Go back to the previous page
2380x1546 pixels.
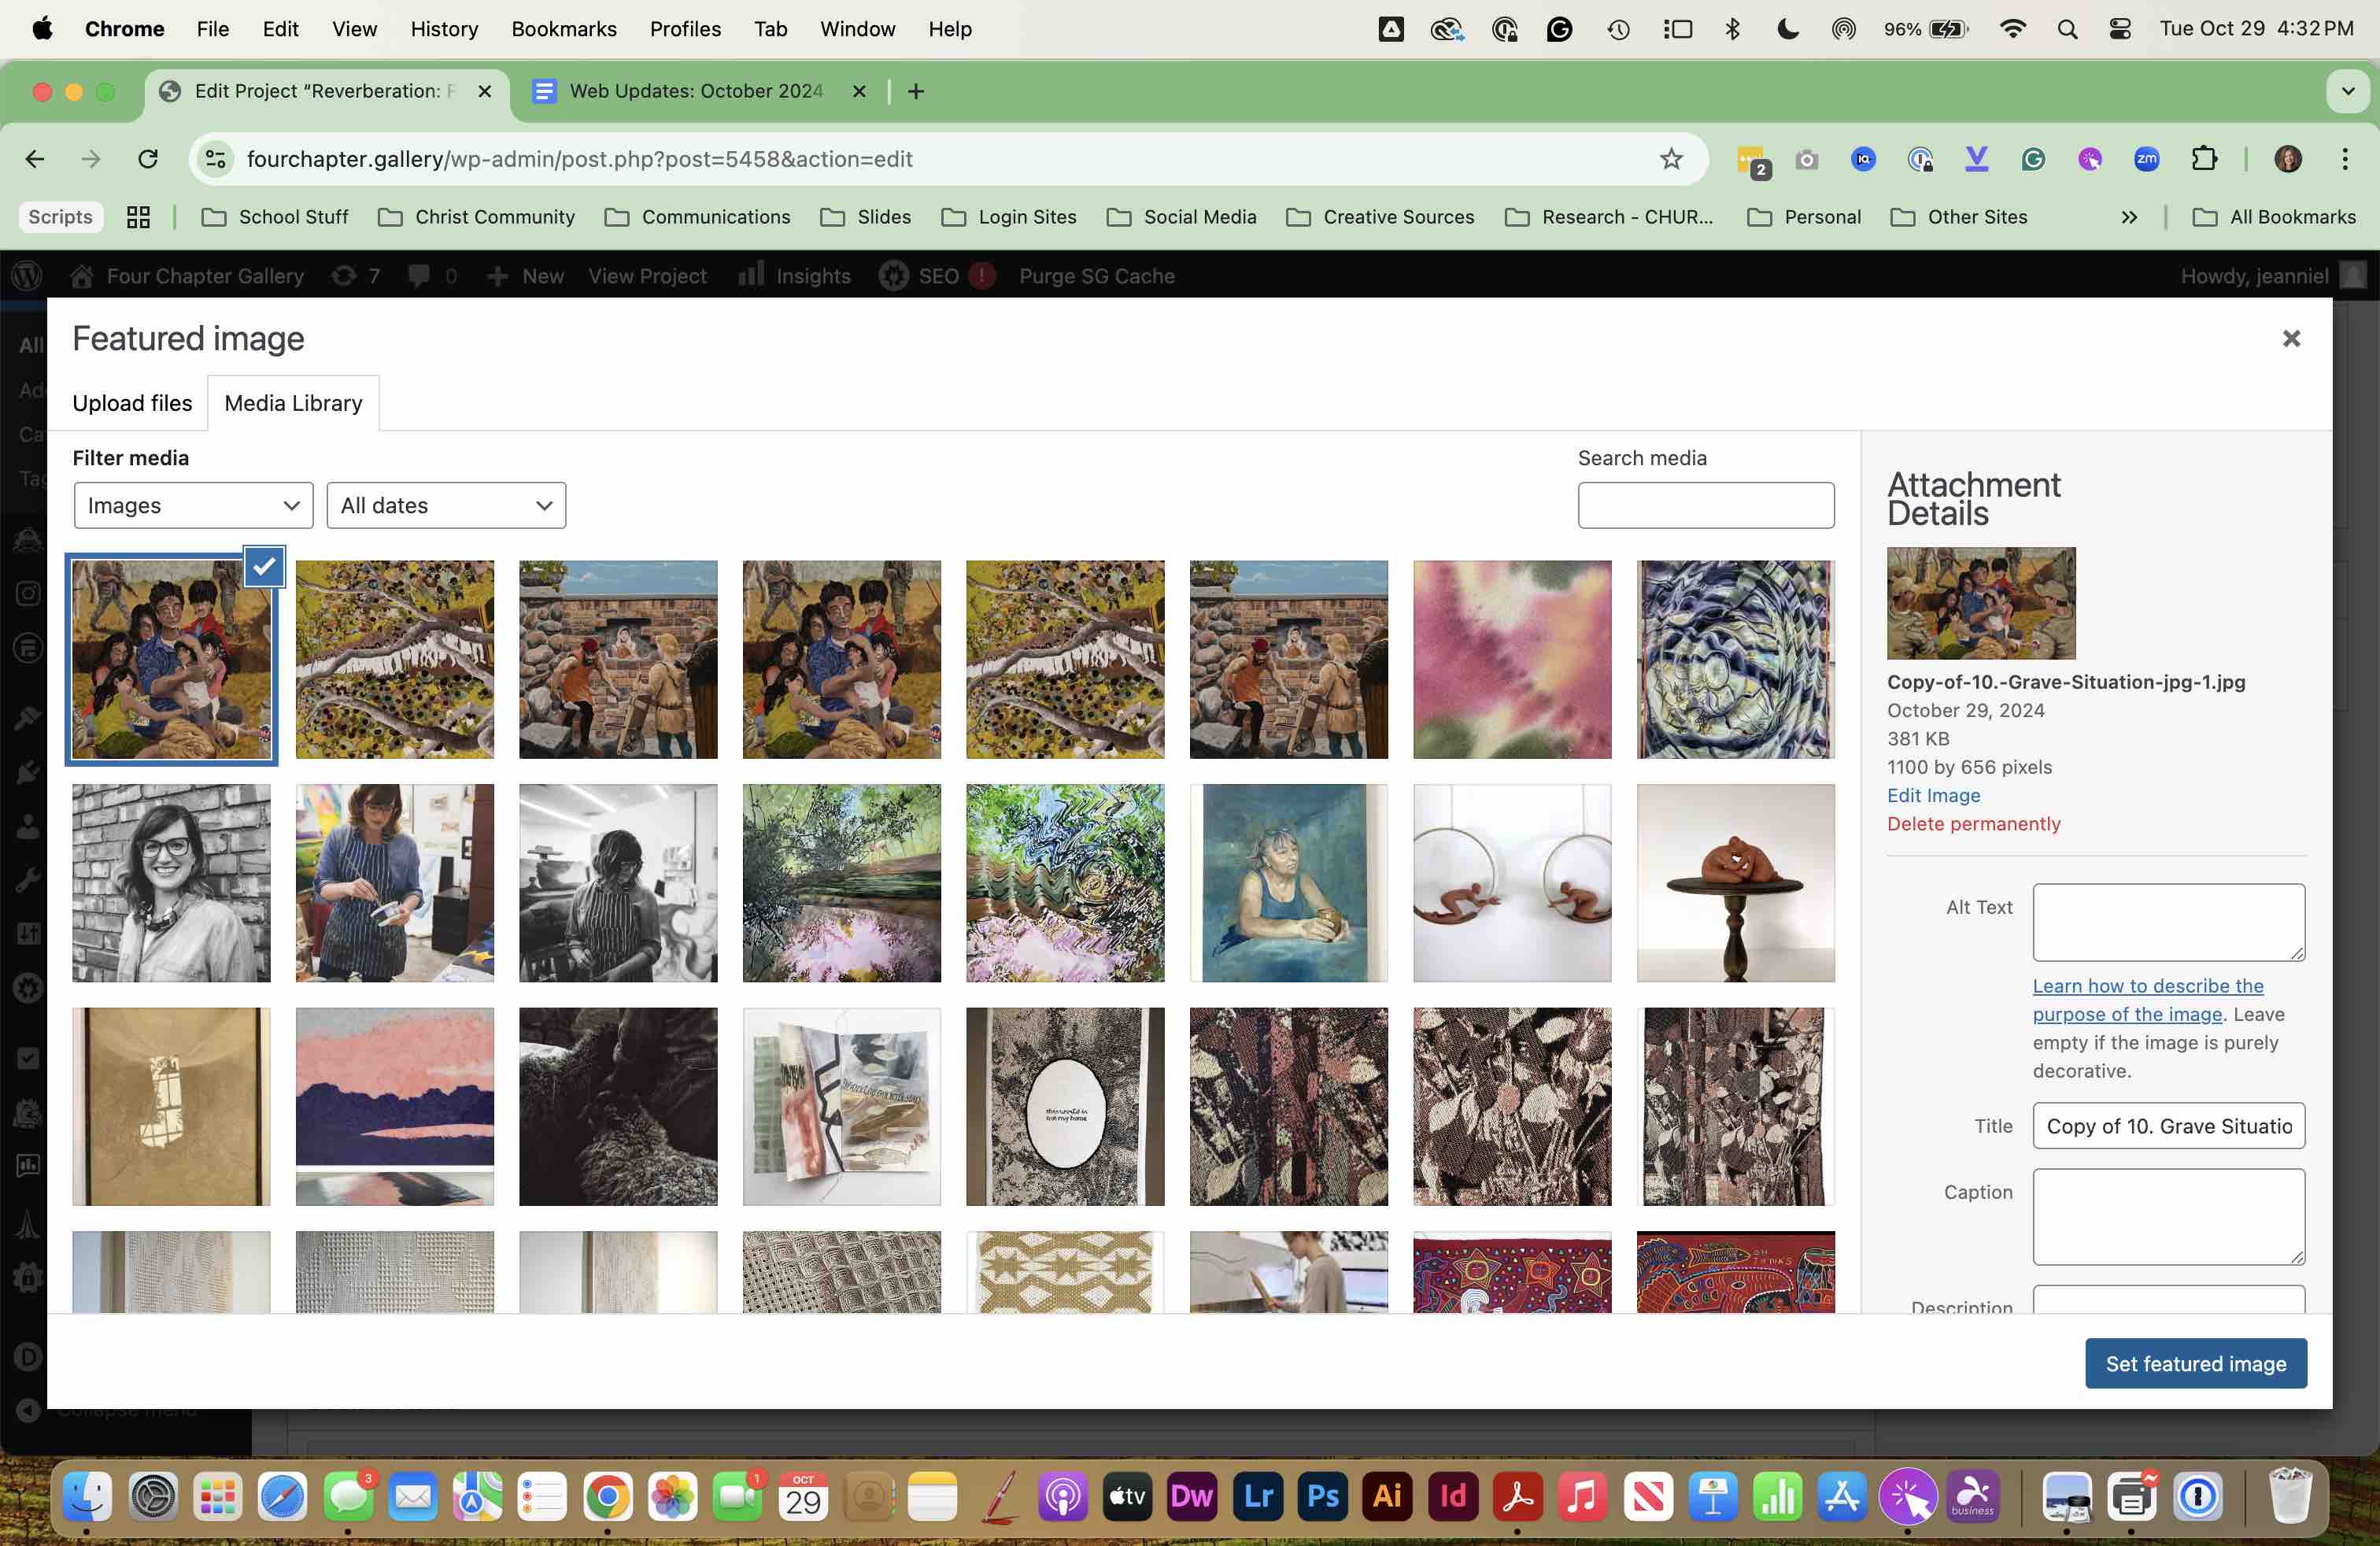tap(35, 159)
